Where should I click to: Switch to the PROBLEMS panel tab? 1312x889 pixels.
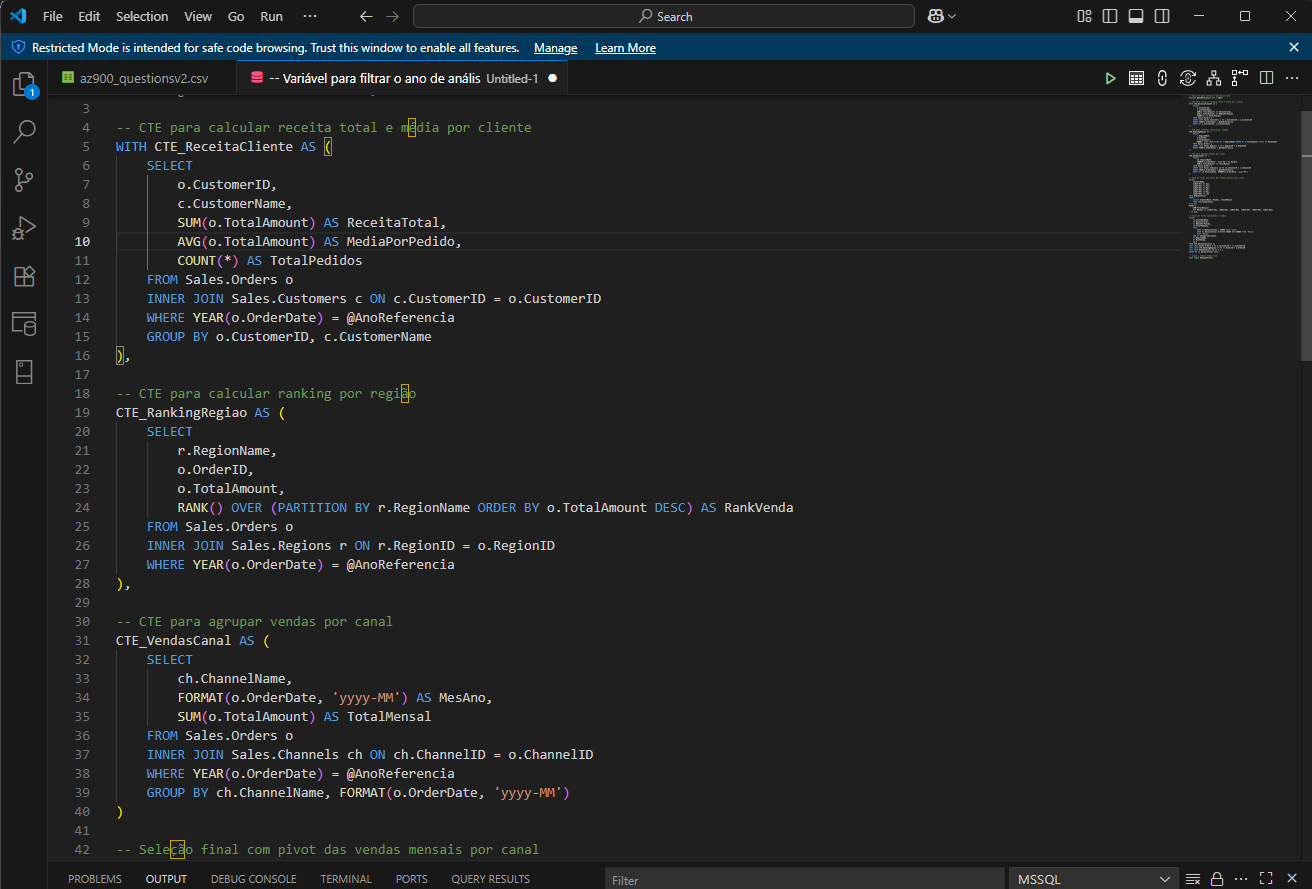click(95, 879)
